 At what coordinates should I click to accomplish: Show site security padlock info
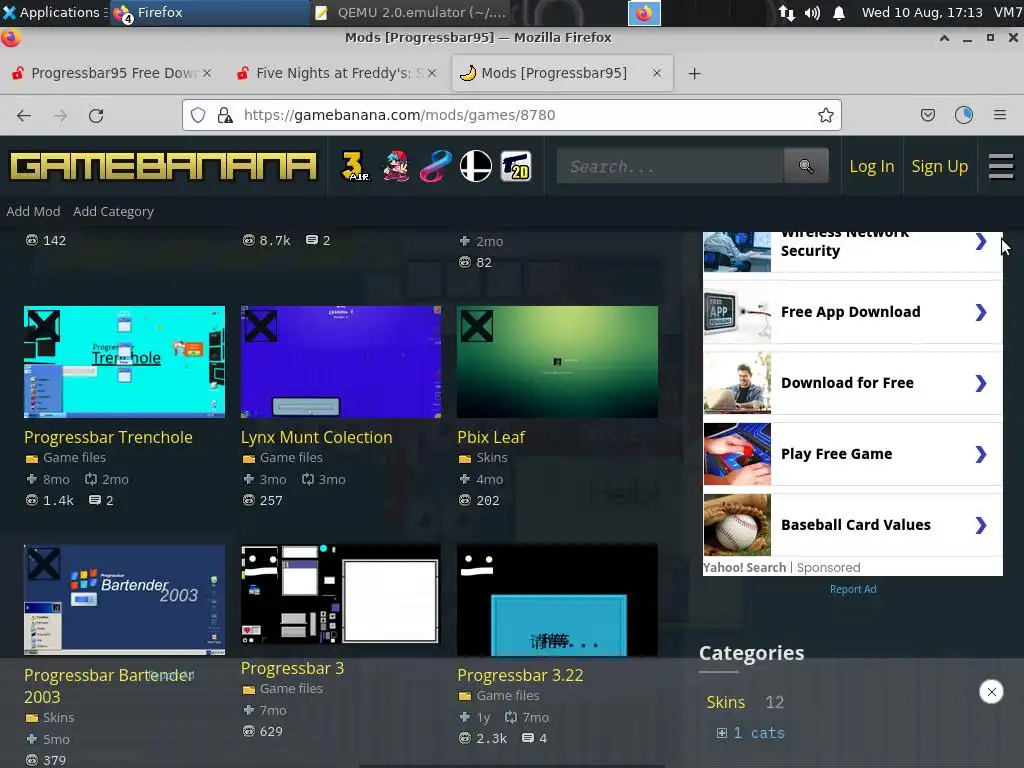point(225,116)
